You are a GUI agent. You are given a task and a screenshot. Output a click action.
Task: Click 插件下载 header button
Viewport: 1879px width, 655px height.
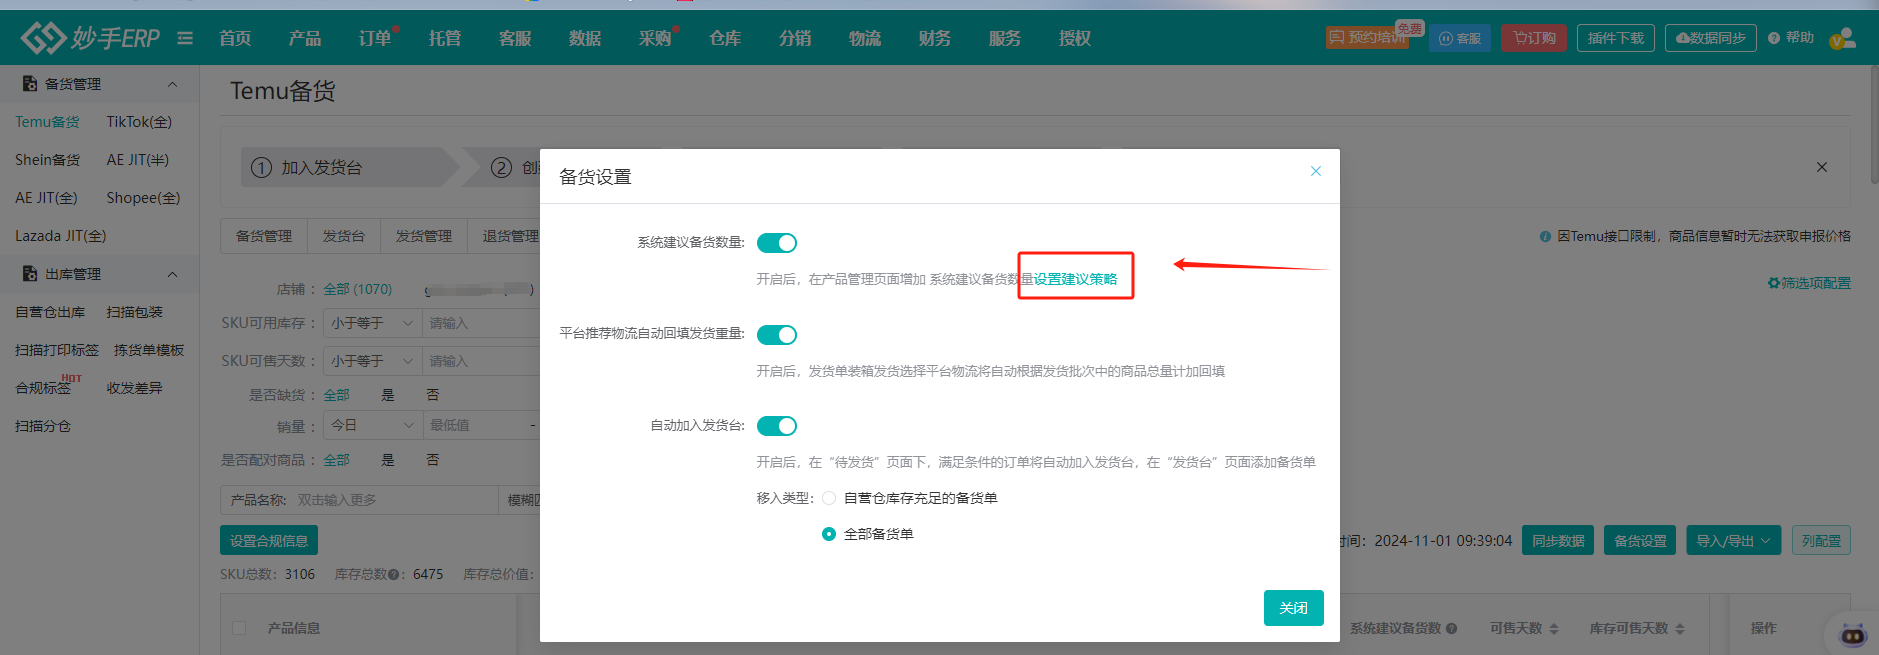pos(1616,38)
